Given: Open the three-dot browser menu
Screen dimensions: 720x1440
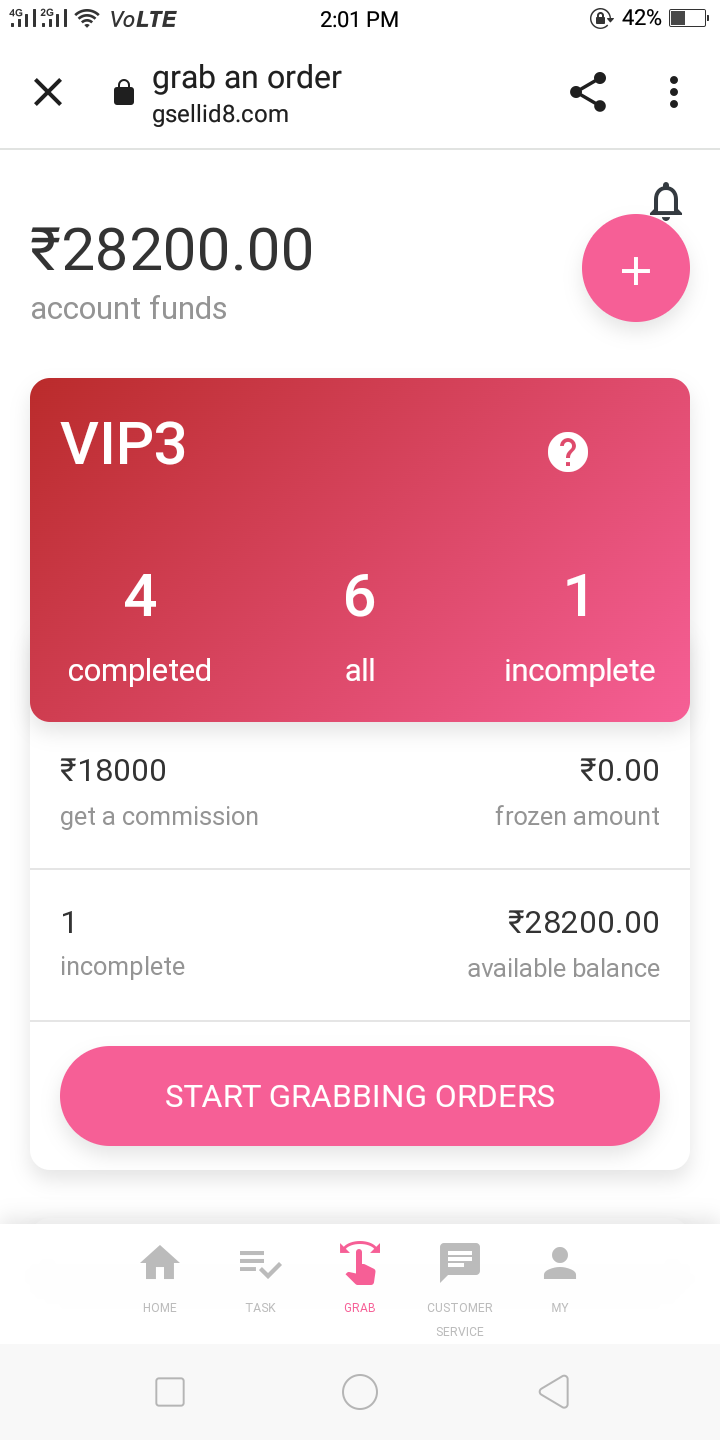Looking at the screenshot, I should [x=674, y=92].
